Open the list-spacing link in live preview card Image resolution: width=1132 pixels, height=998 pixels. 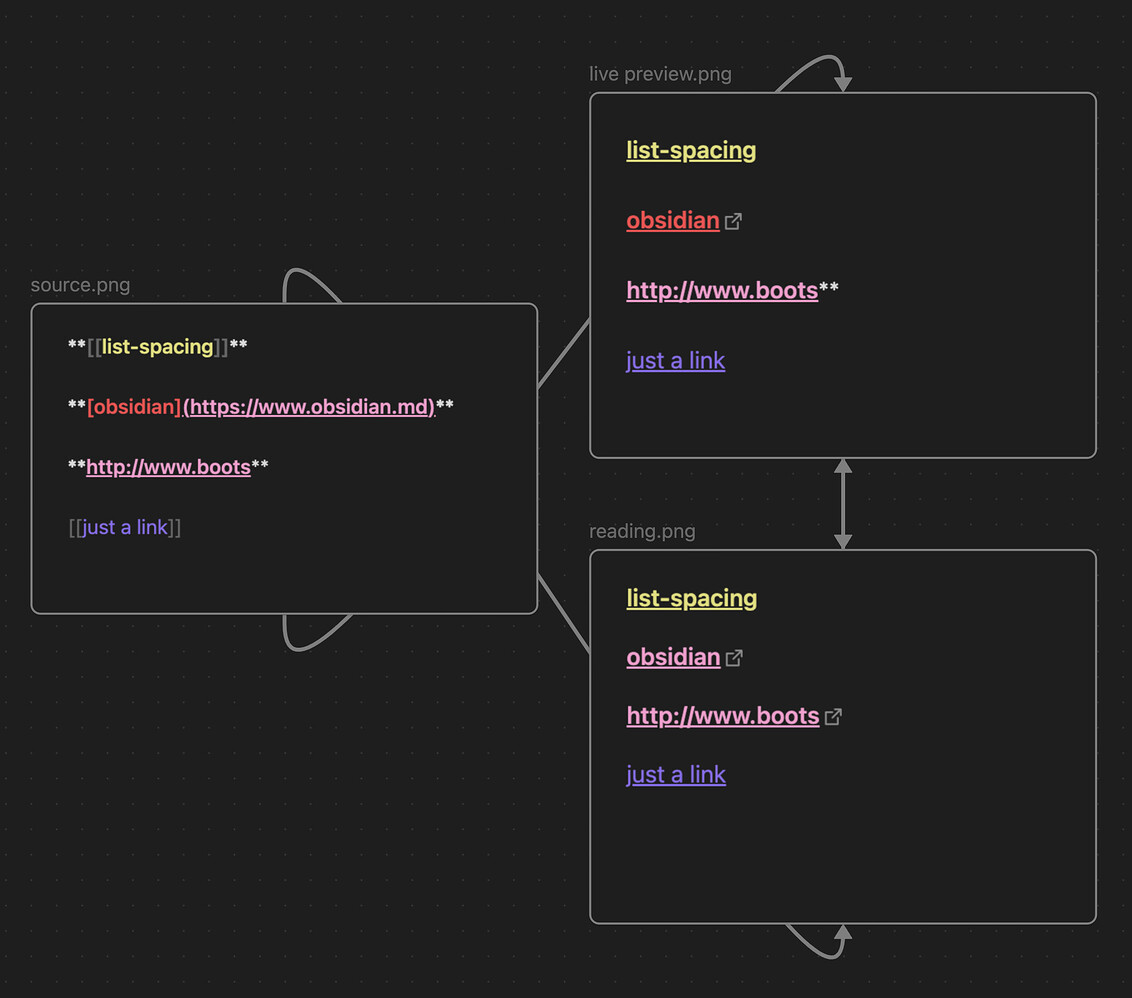coord(690,150)
